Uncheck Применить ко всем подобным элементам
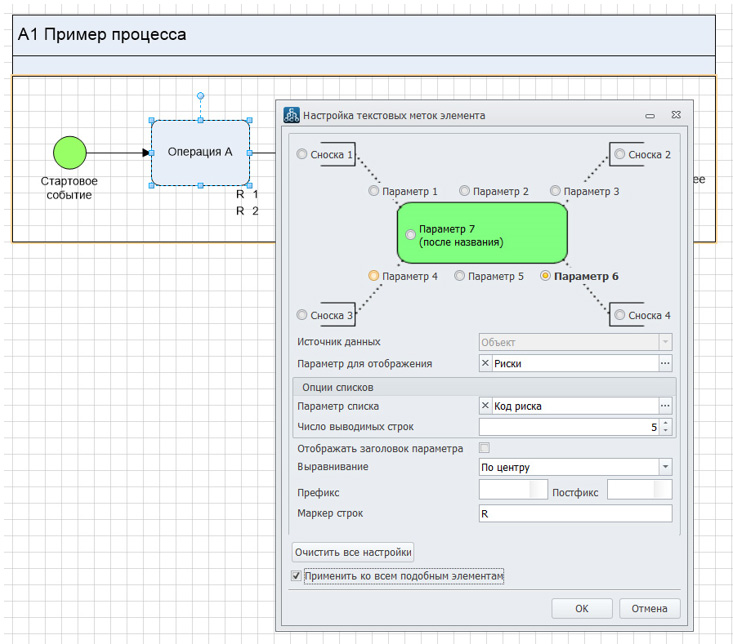733x644 pixels. point(296,576)
